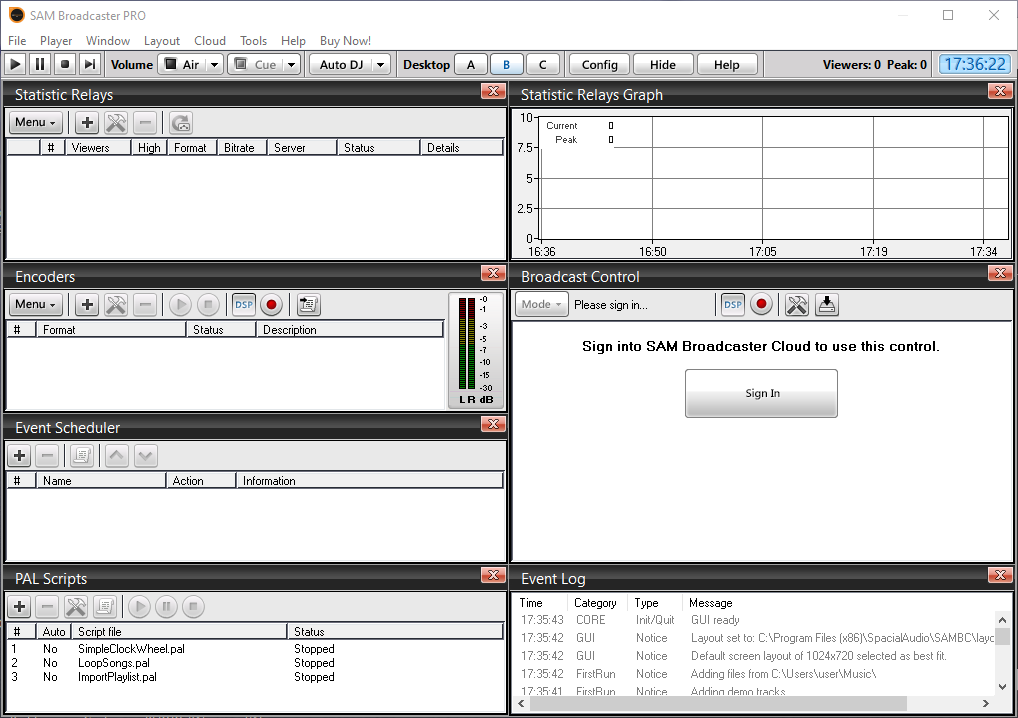Configure the selected statistic relay

pyautogui.click(x=116, y=122)
